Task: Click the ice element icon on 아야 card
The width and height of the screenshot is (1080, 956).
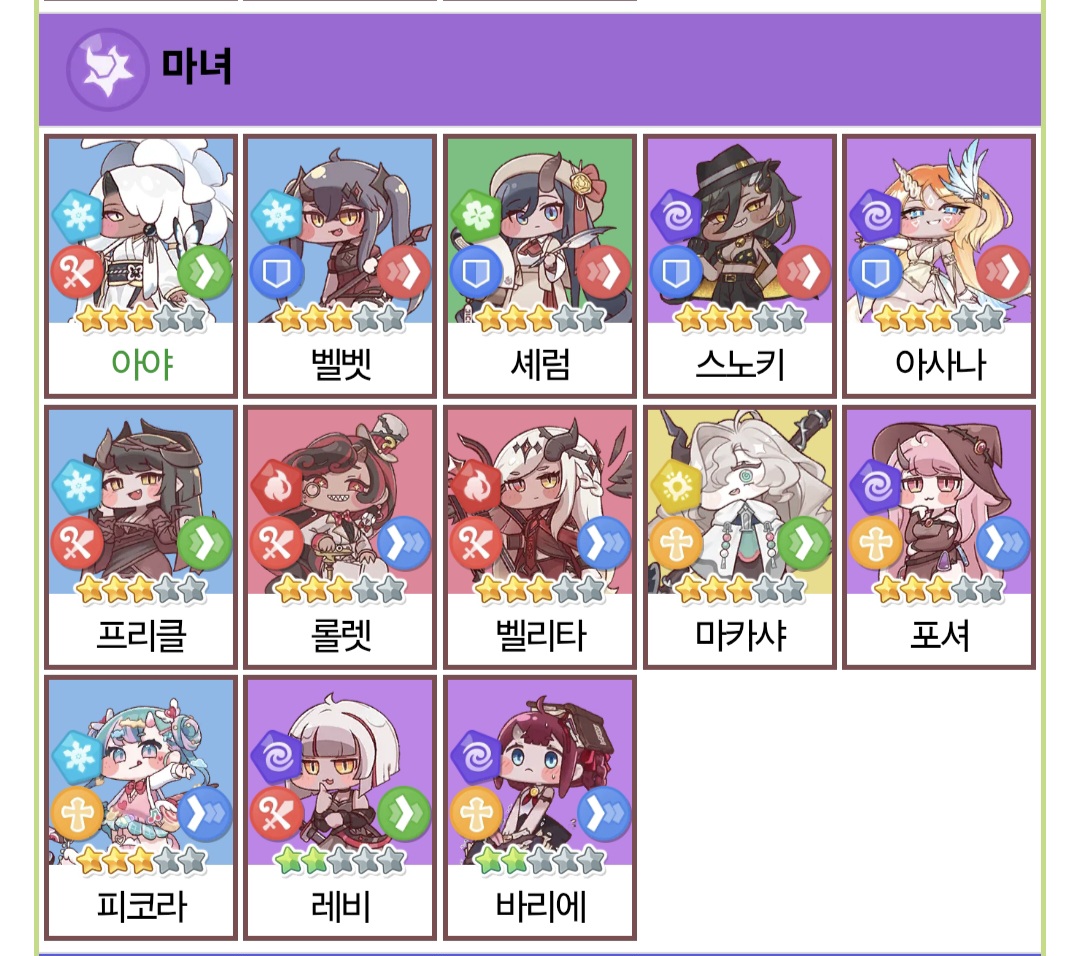Action: pyautogui.click(x=78, y=216)
